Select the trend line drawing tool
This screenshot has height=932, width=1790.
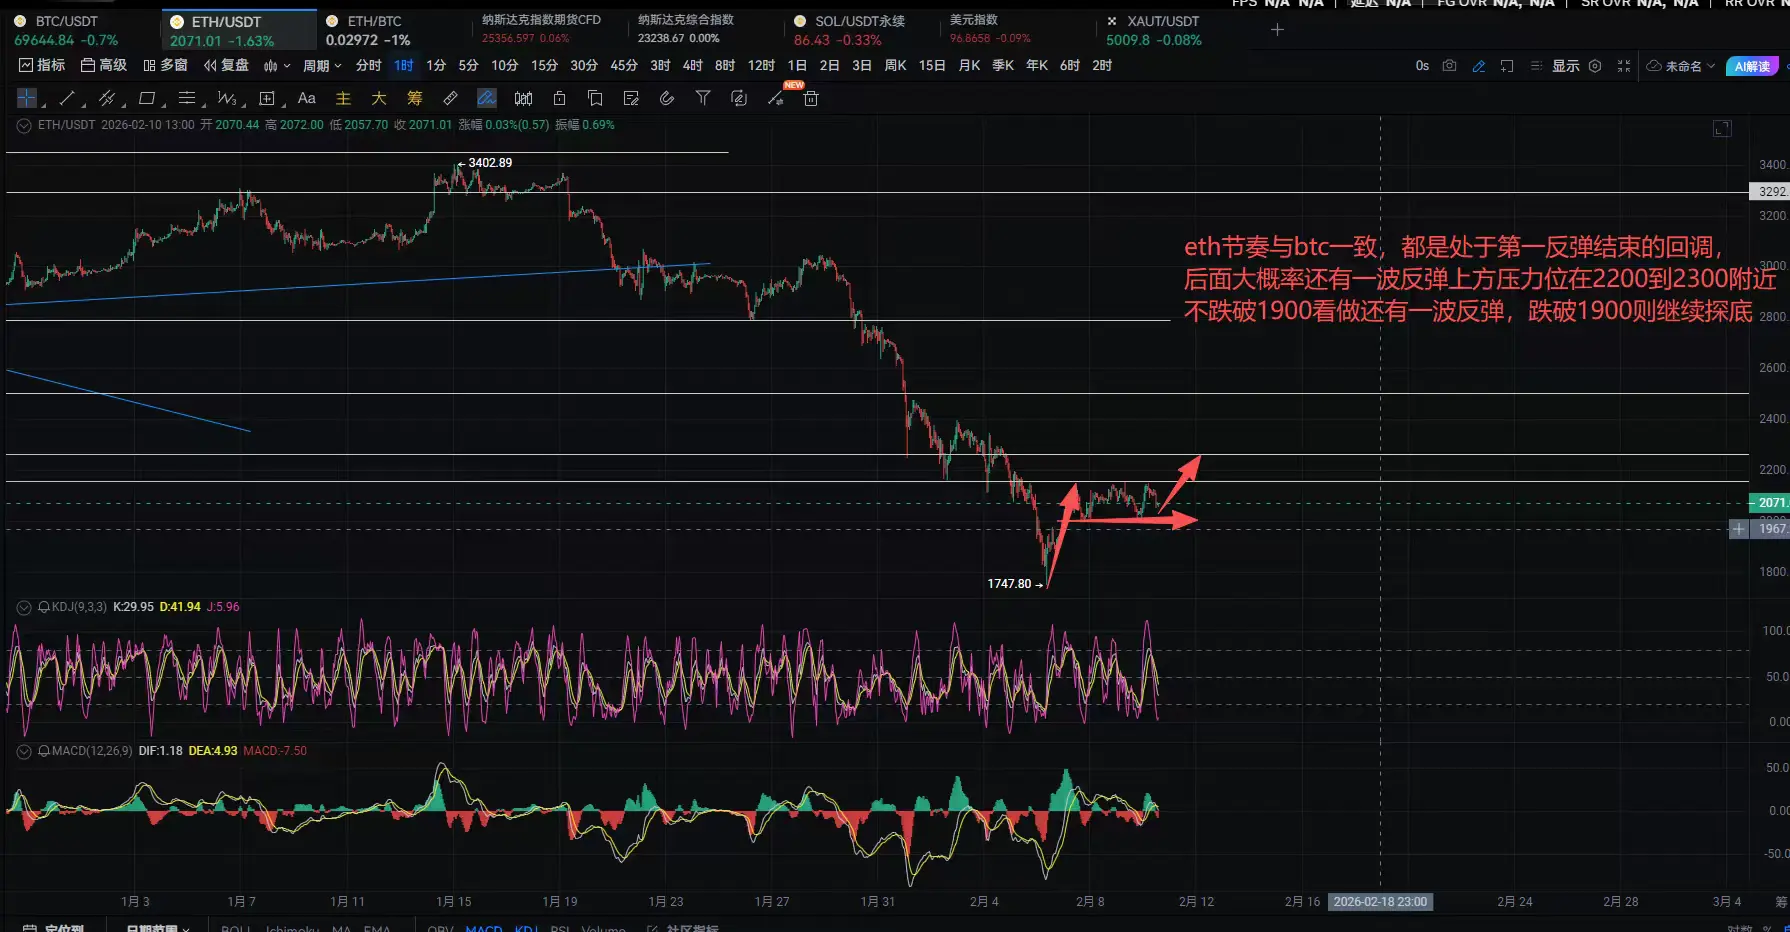point(67,98)
